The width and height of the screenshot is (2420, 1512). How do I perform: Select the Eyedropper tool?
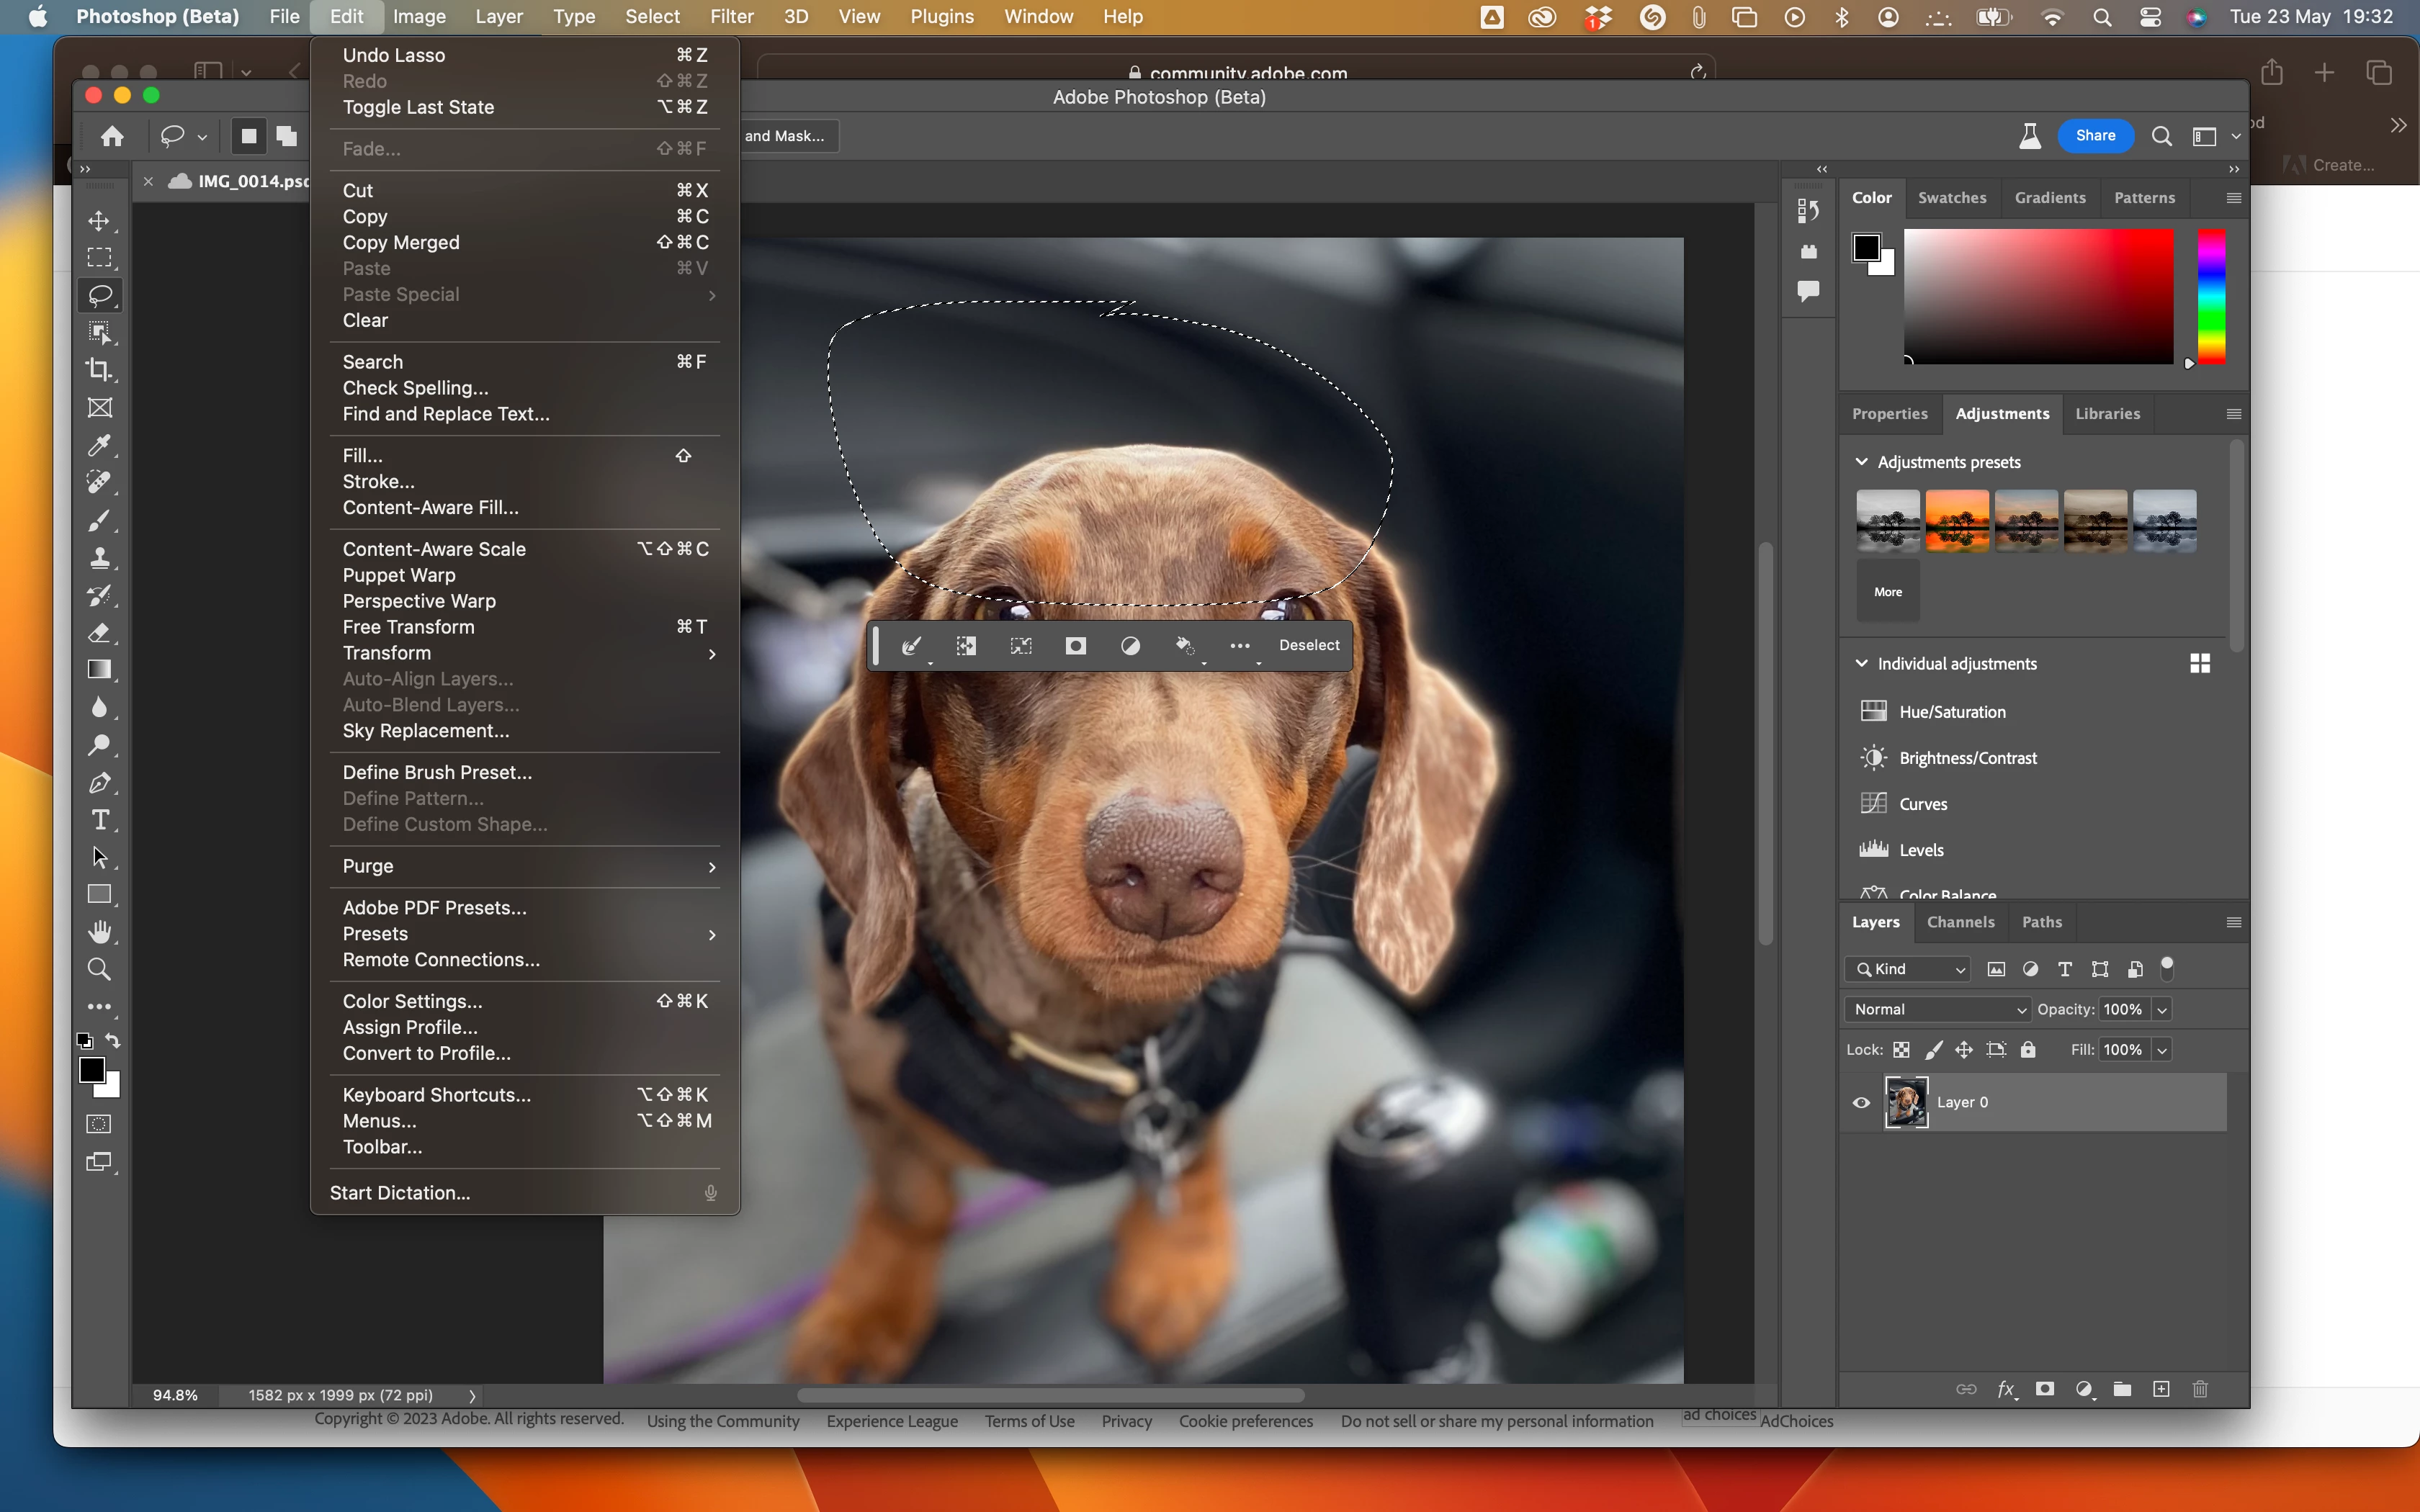click(x=98, y=445)
